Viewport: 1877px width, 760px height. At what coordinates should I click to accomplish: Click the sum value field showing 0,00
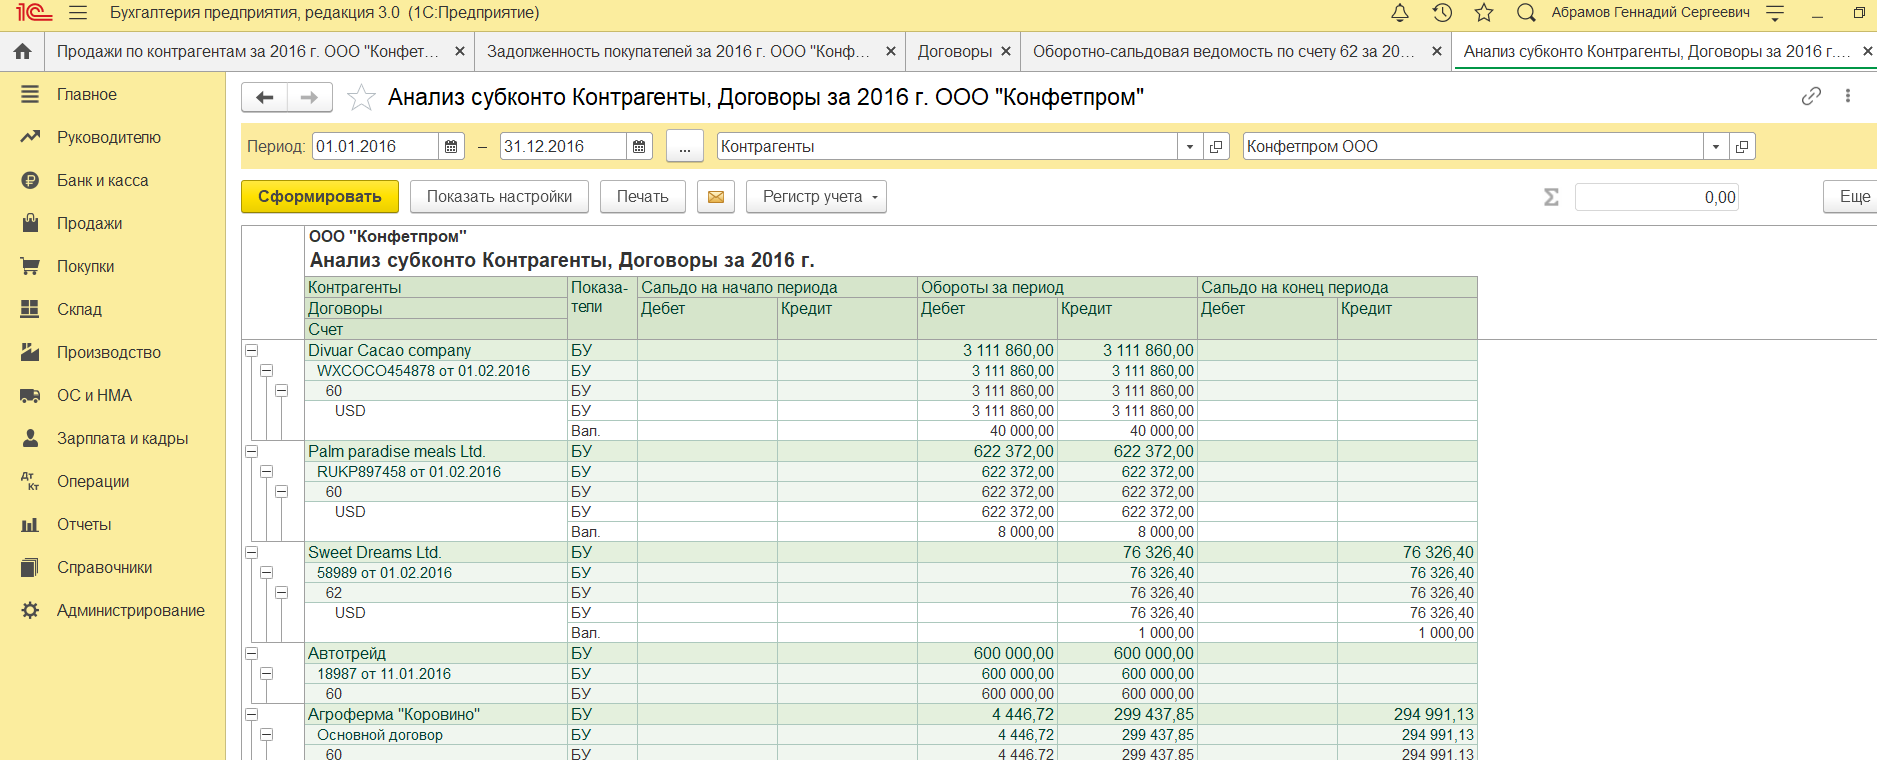1656,197
